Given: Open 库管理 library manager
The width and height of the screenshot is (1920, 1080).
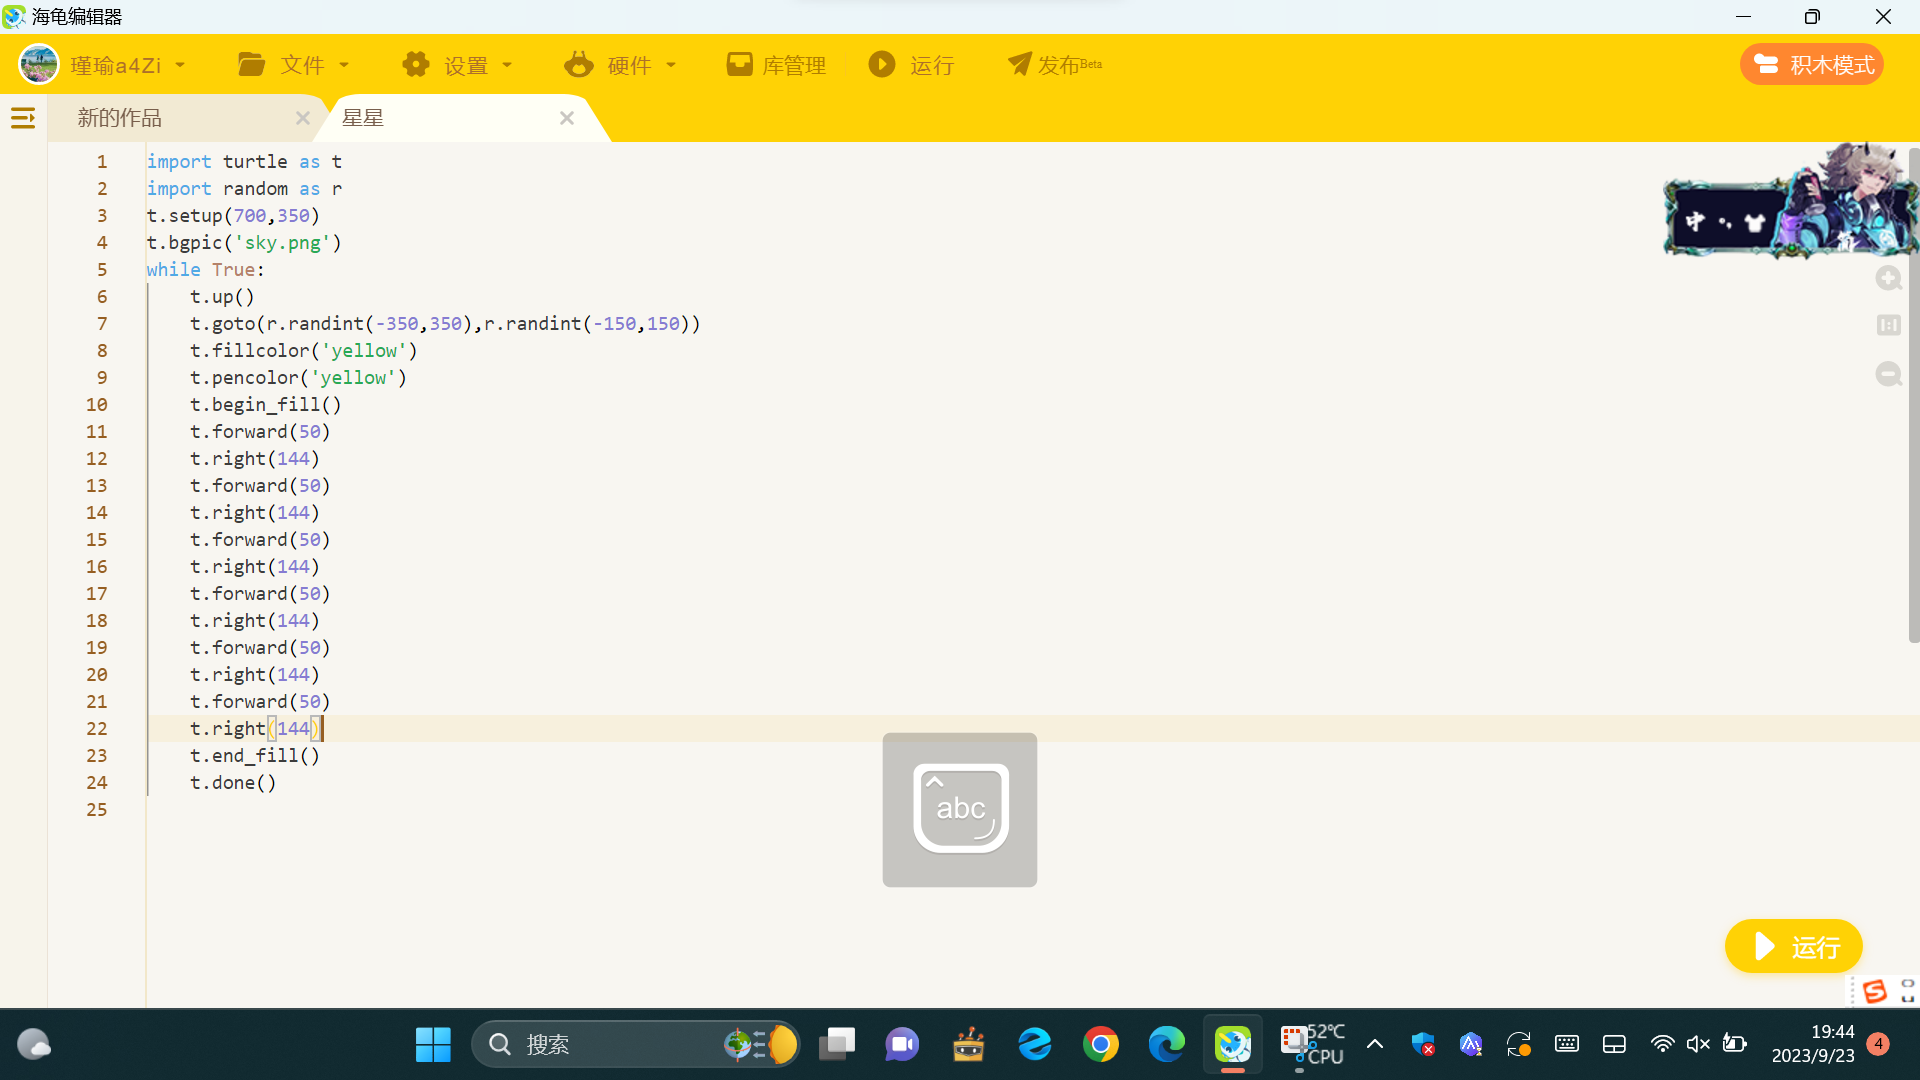Looking at the screenshot, I should [x=776, y=65].
